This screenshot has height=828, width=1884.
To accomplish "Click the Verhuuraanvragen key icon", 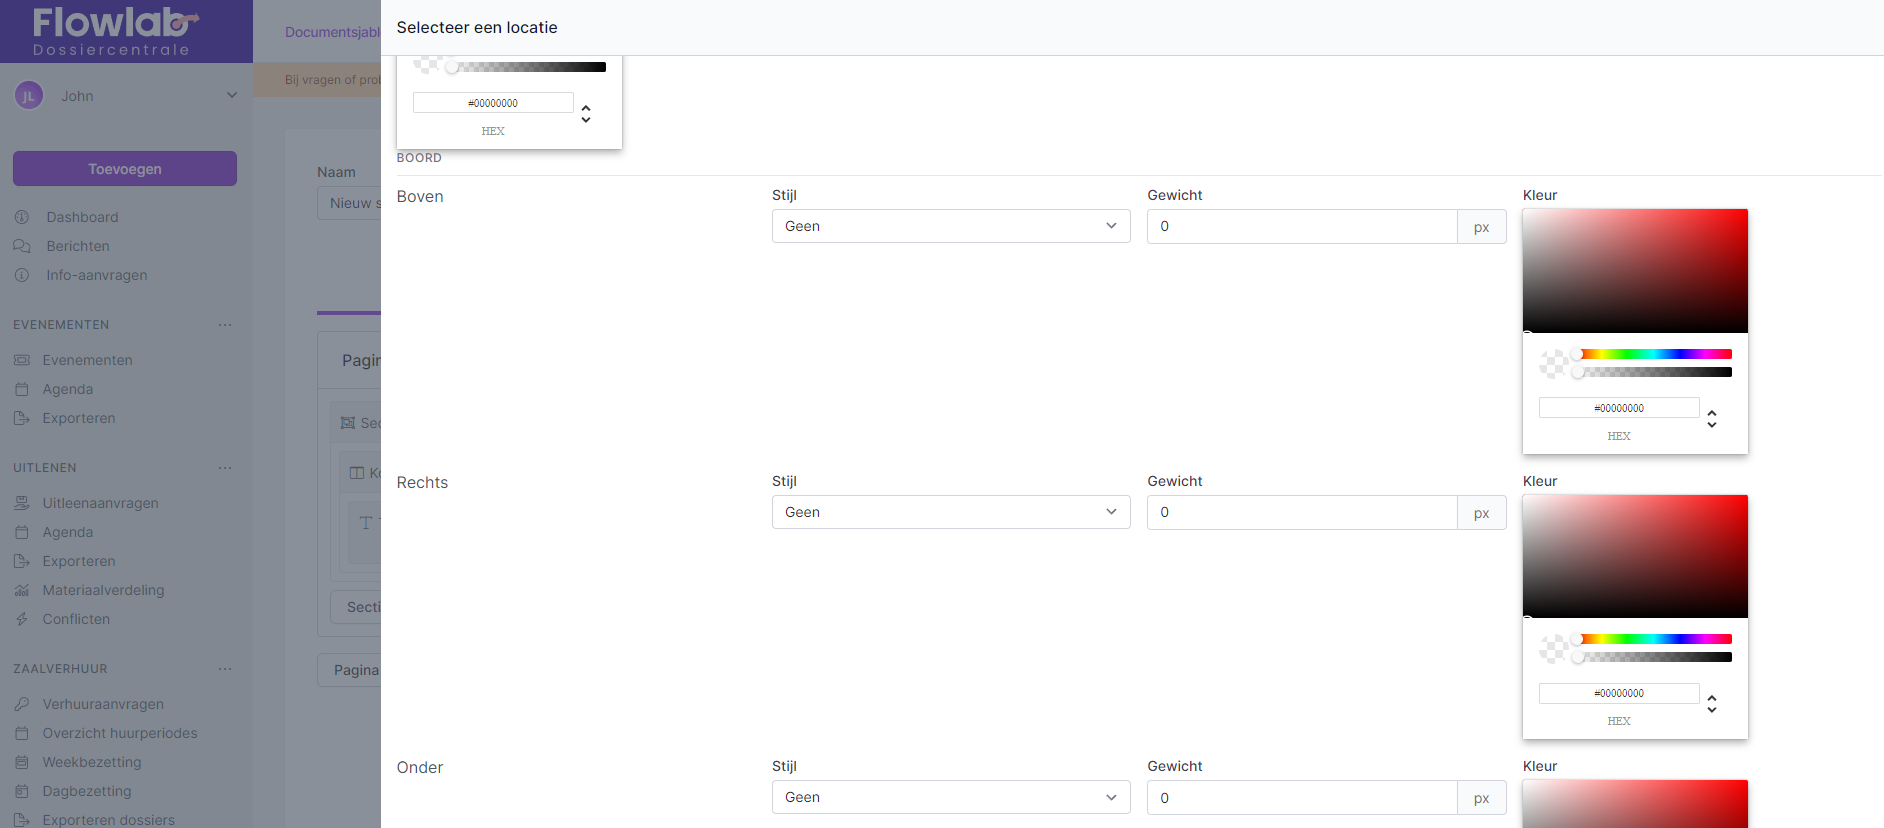I will click(22, 704).
